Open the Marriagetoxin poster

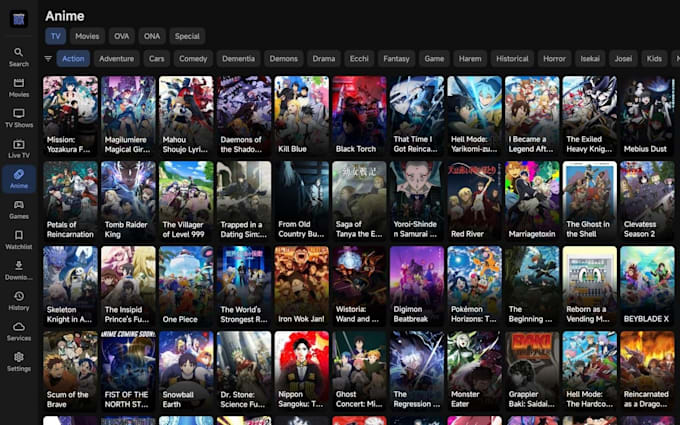532,201
